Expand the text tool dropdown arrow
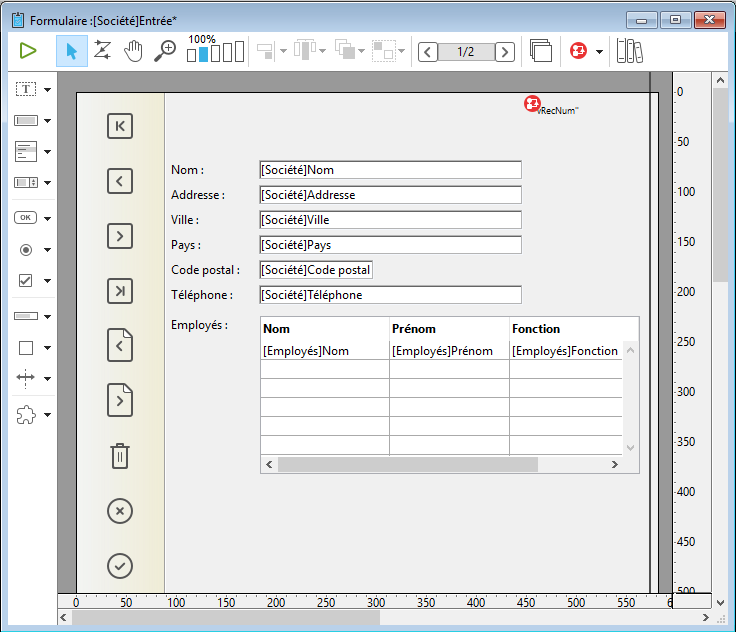The image size is (736, 632). click(47, 90)
